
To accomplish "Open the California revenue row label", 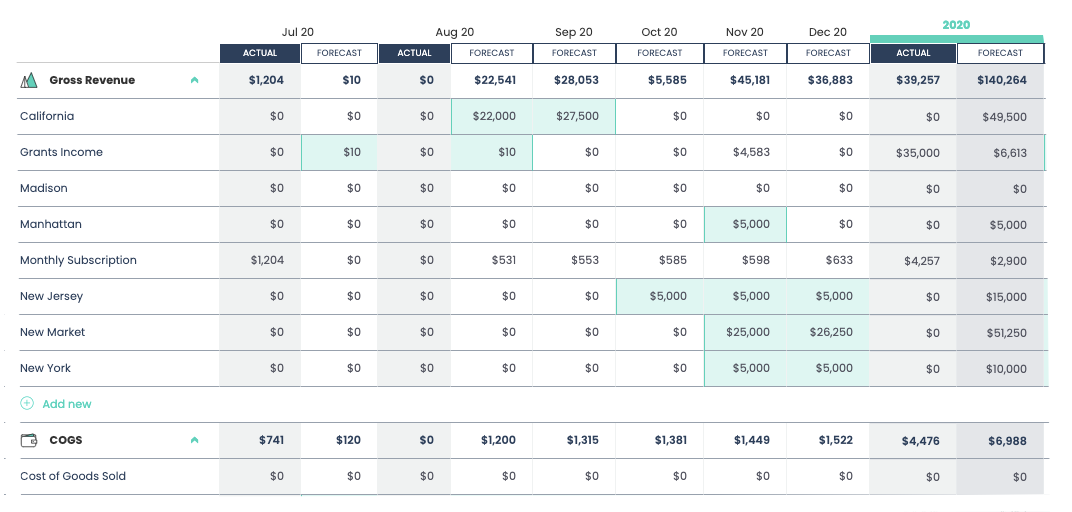I will point(47,116).
